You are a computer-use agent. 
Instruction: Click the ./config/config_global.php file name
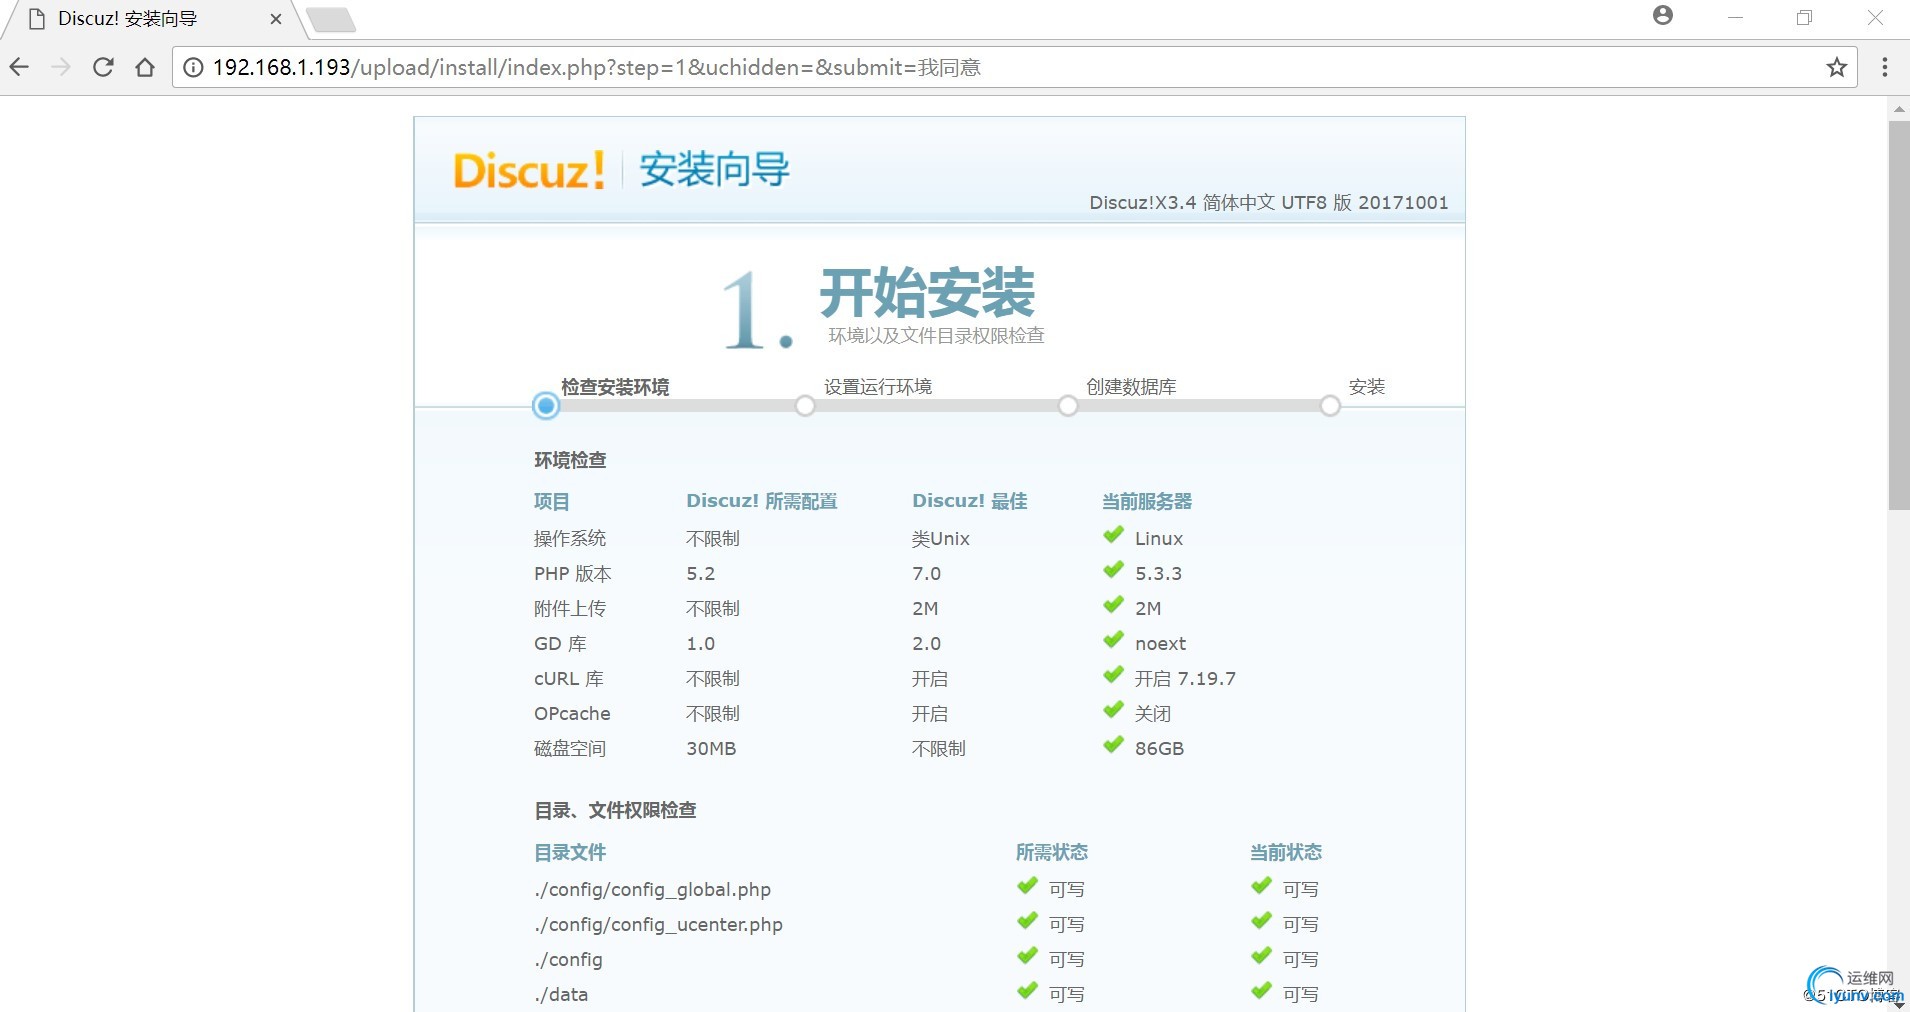(x=652, y=890)
